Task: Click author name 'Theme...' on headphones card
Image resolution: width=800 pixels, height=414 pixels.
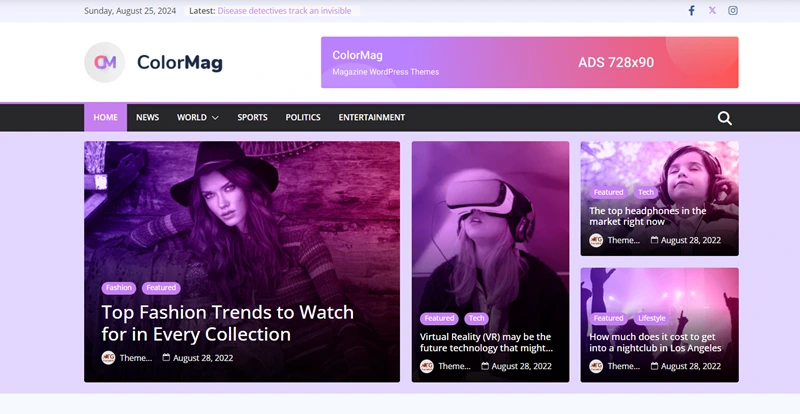Action: point(623,240)
